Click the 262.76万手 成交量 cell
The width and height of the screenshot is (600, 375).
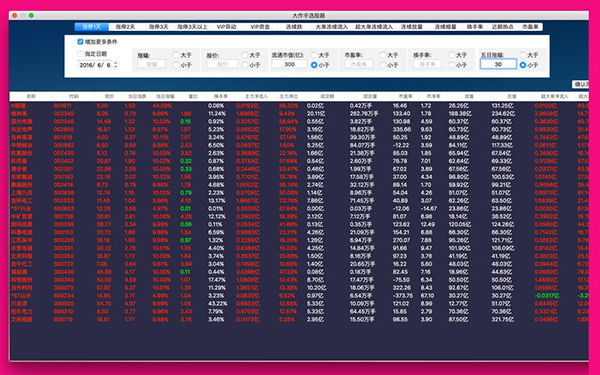pyautogui.click(x=364, y=114)
